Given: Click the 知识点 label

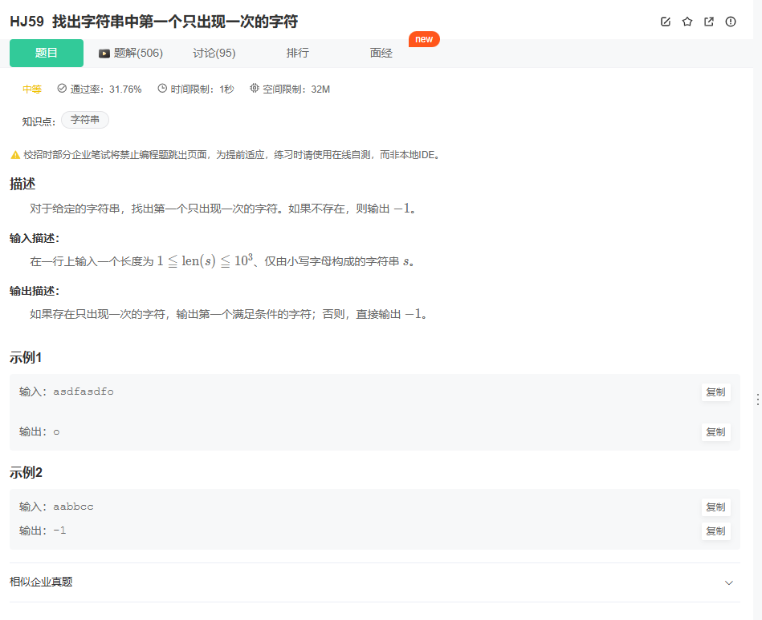Looking at the screenshot, I should click(39, 121).
